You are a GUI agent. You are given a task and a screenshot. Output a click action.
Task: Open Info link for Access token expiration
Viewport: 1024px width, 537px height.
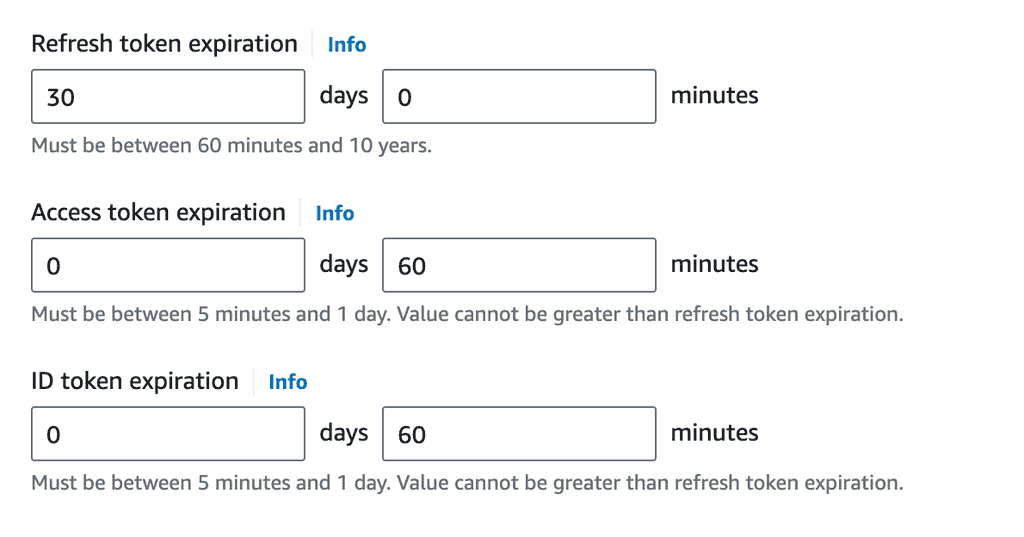tap(335, 214)
